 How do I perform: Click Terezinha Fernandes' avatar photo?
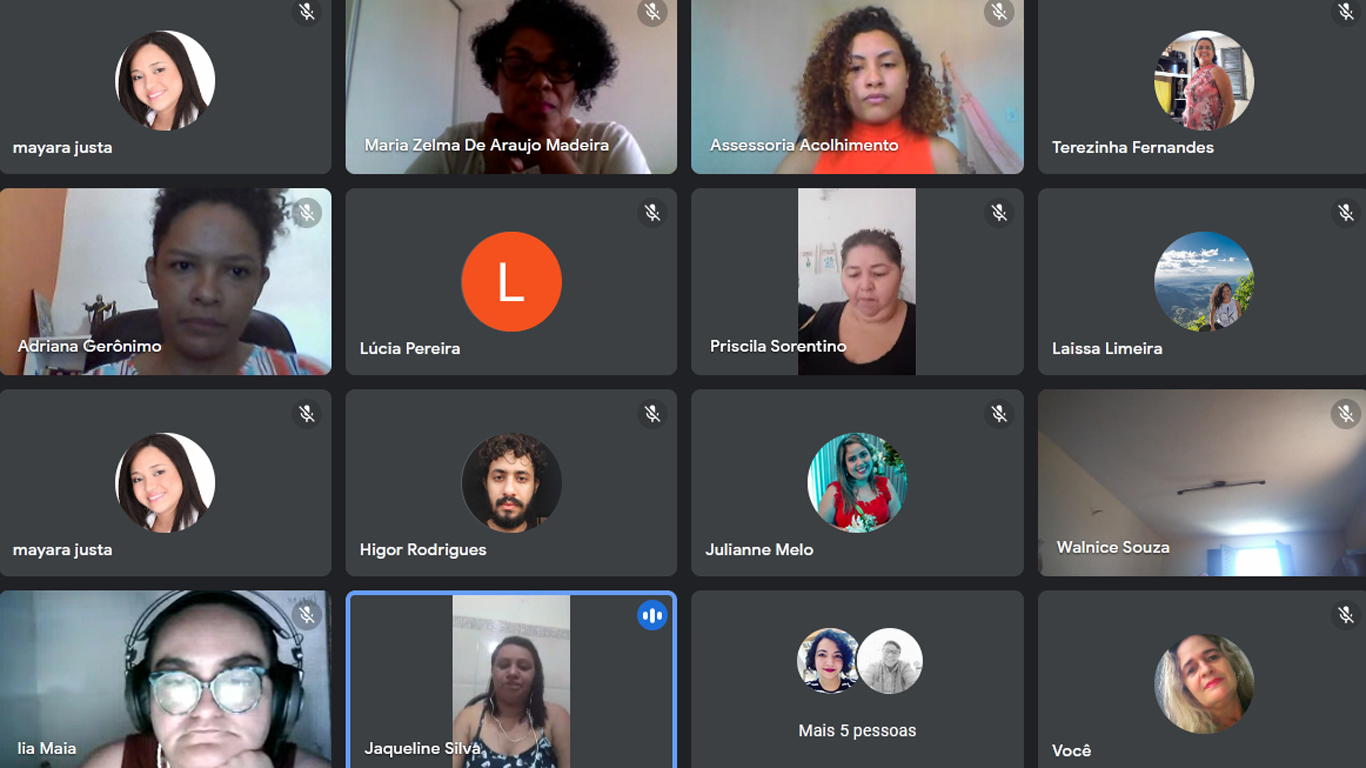pyautogui.click(x=1204, y=81)
